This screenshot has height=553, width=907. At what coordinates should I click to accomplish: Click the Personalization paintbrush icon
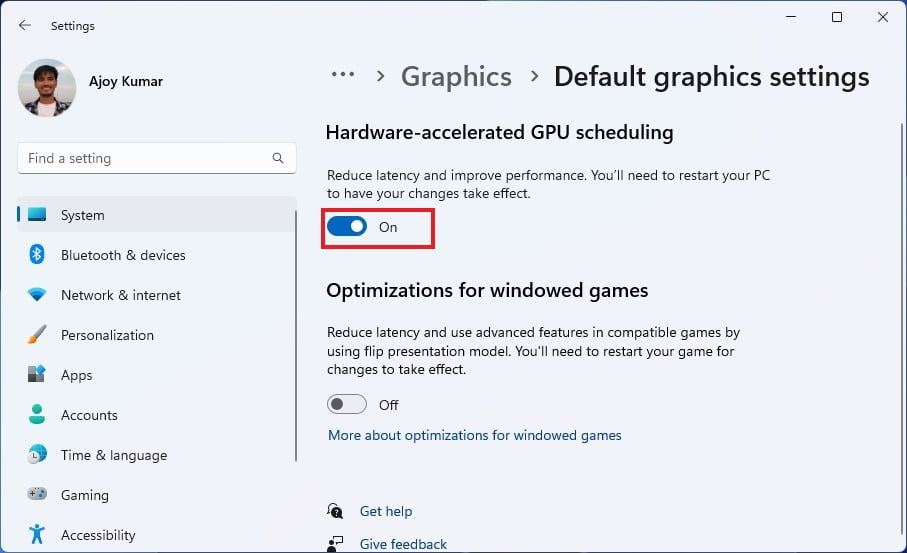(x=37, y=334)
